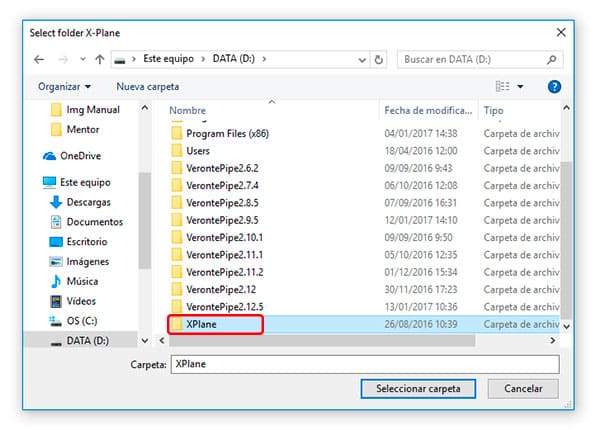Click date 26/08/2016 10:39 of XPlane
600x430 pixels.
(421, 324)
